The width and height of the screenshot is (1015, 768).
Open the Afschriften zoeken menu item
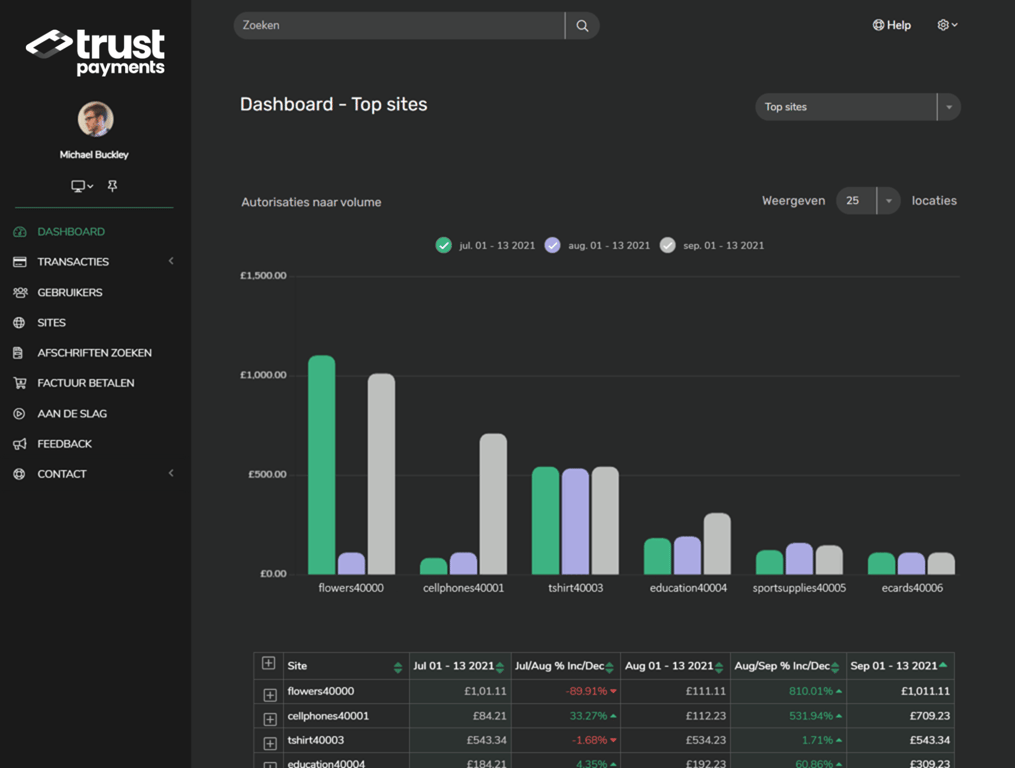[x=93, y=353]
